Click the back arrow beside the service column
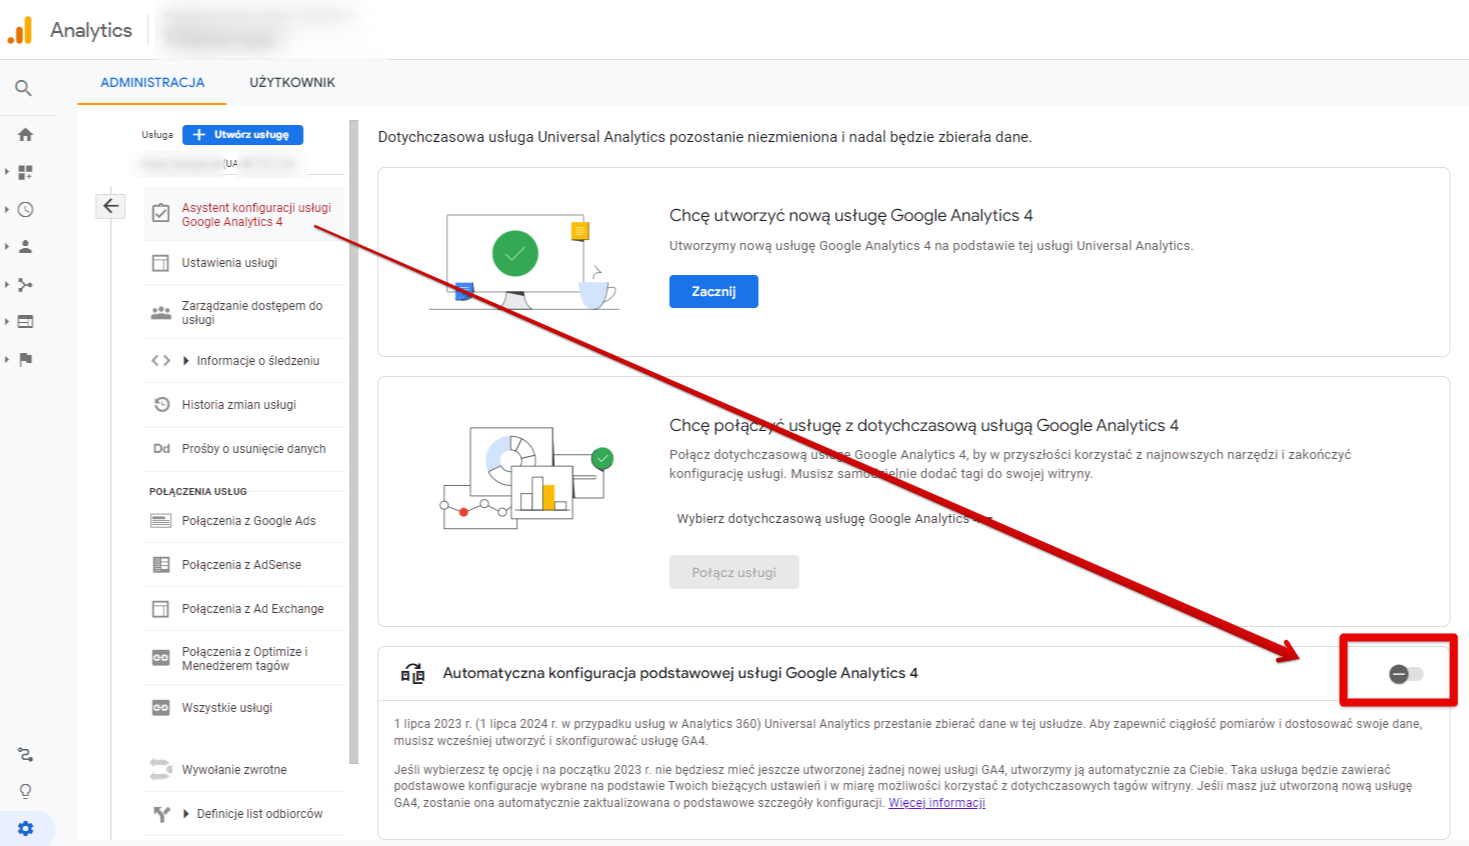 [110, 206]
